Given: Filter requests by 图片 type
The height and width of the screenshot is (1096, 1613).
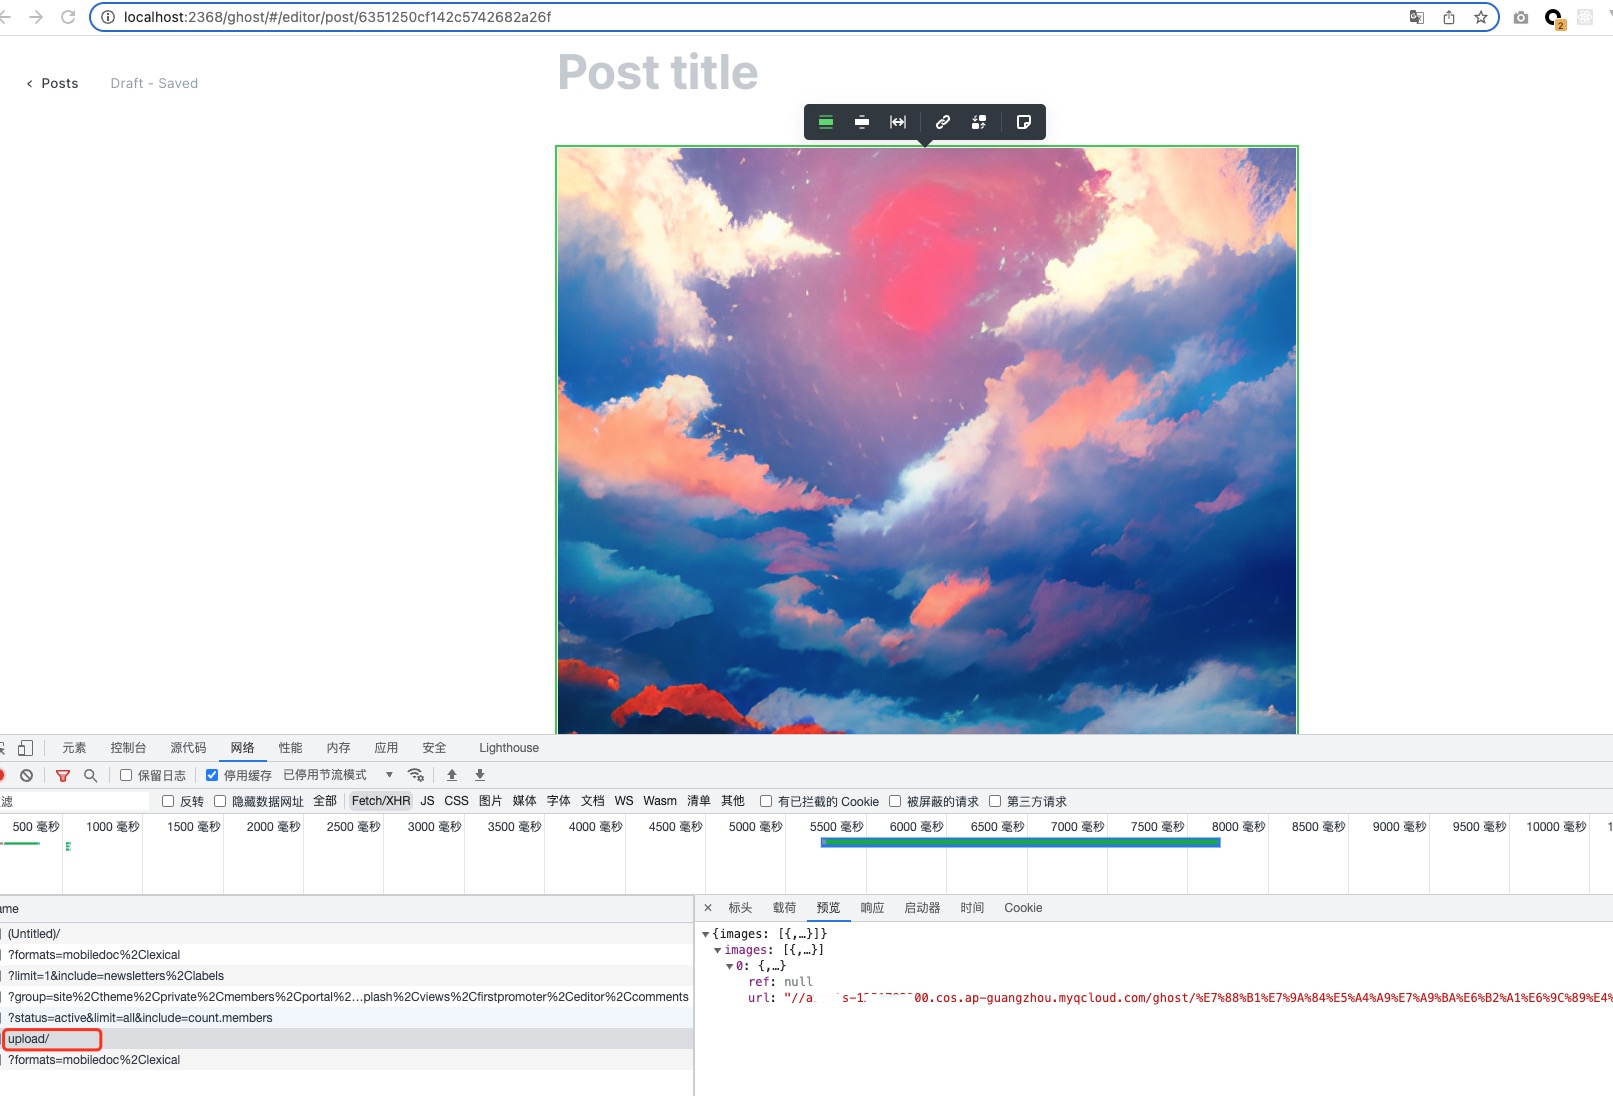Looking at the screenshot, I should (x=490, y=801).
